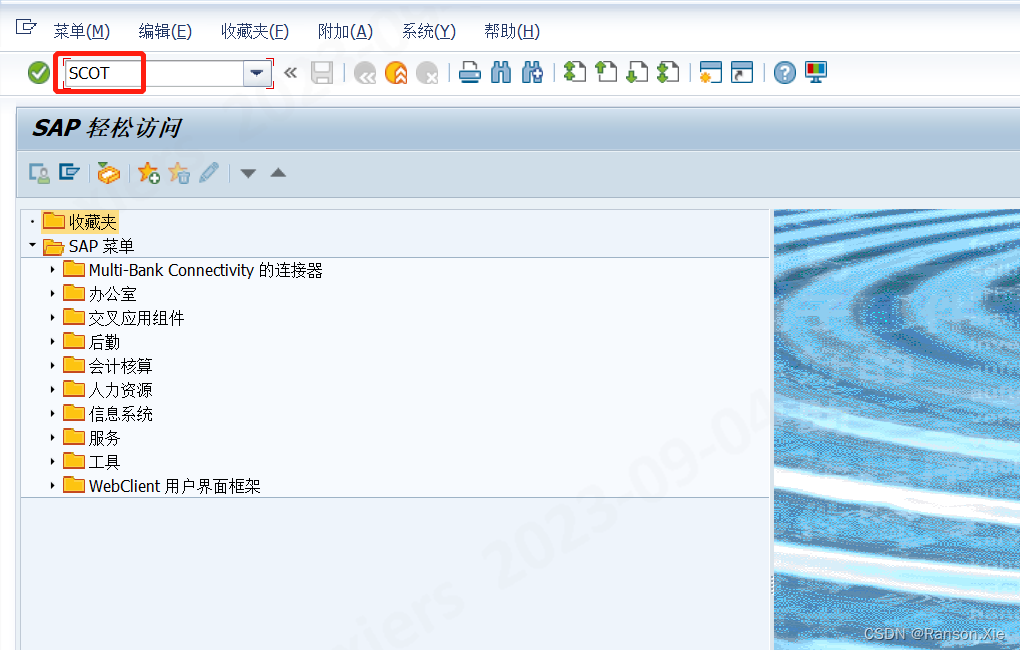Select the 服务 tree item
Image resolution: width=1020 pixels, height=650 pixels.
coord(105,439)
